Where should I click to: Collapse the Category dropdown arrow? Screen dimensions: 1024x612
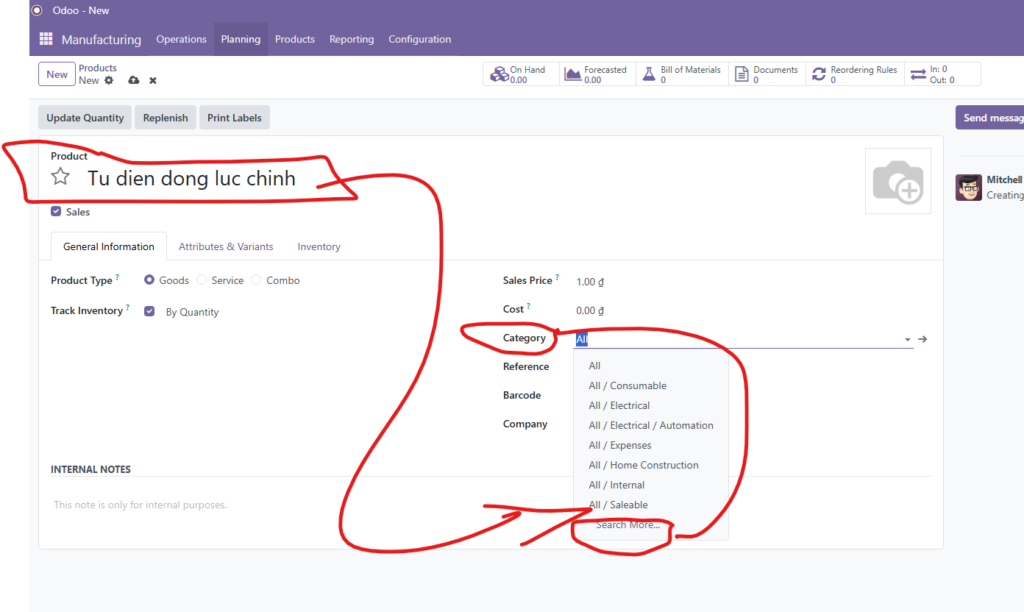coord(908,340)
